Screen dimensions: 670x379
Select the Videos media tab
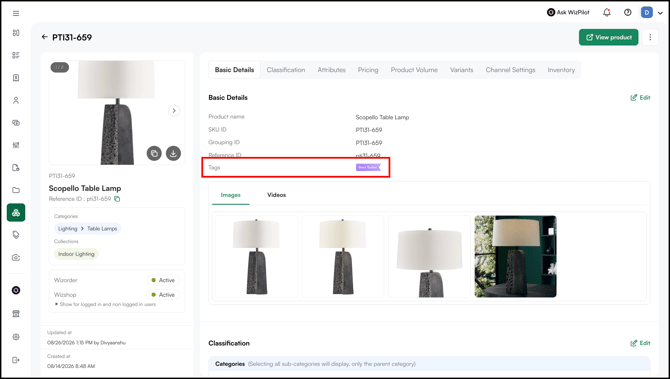coord(276,195)
